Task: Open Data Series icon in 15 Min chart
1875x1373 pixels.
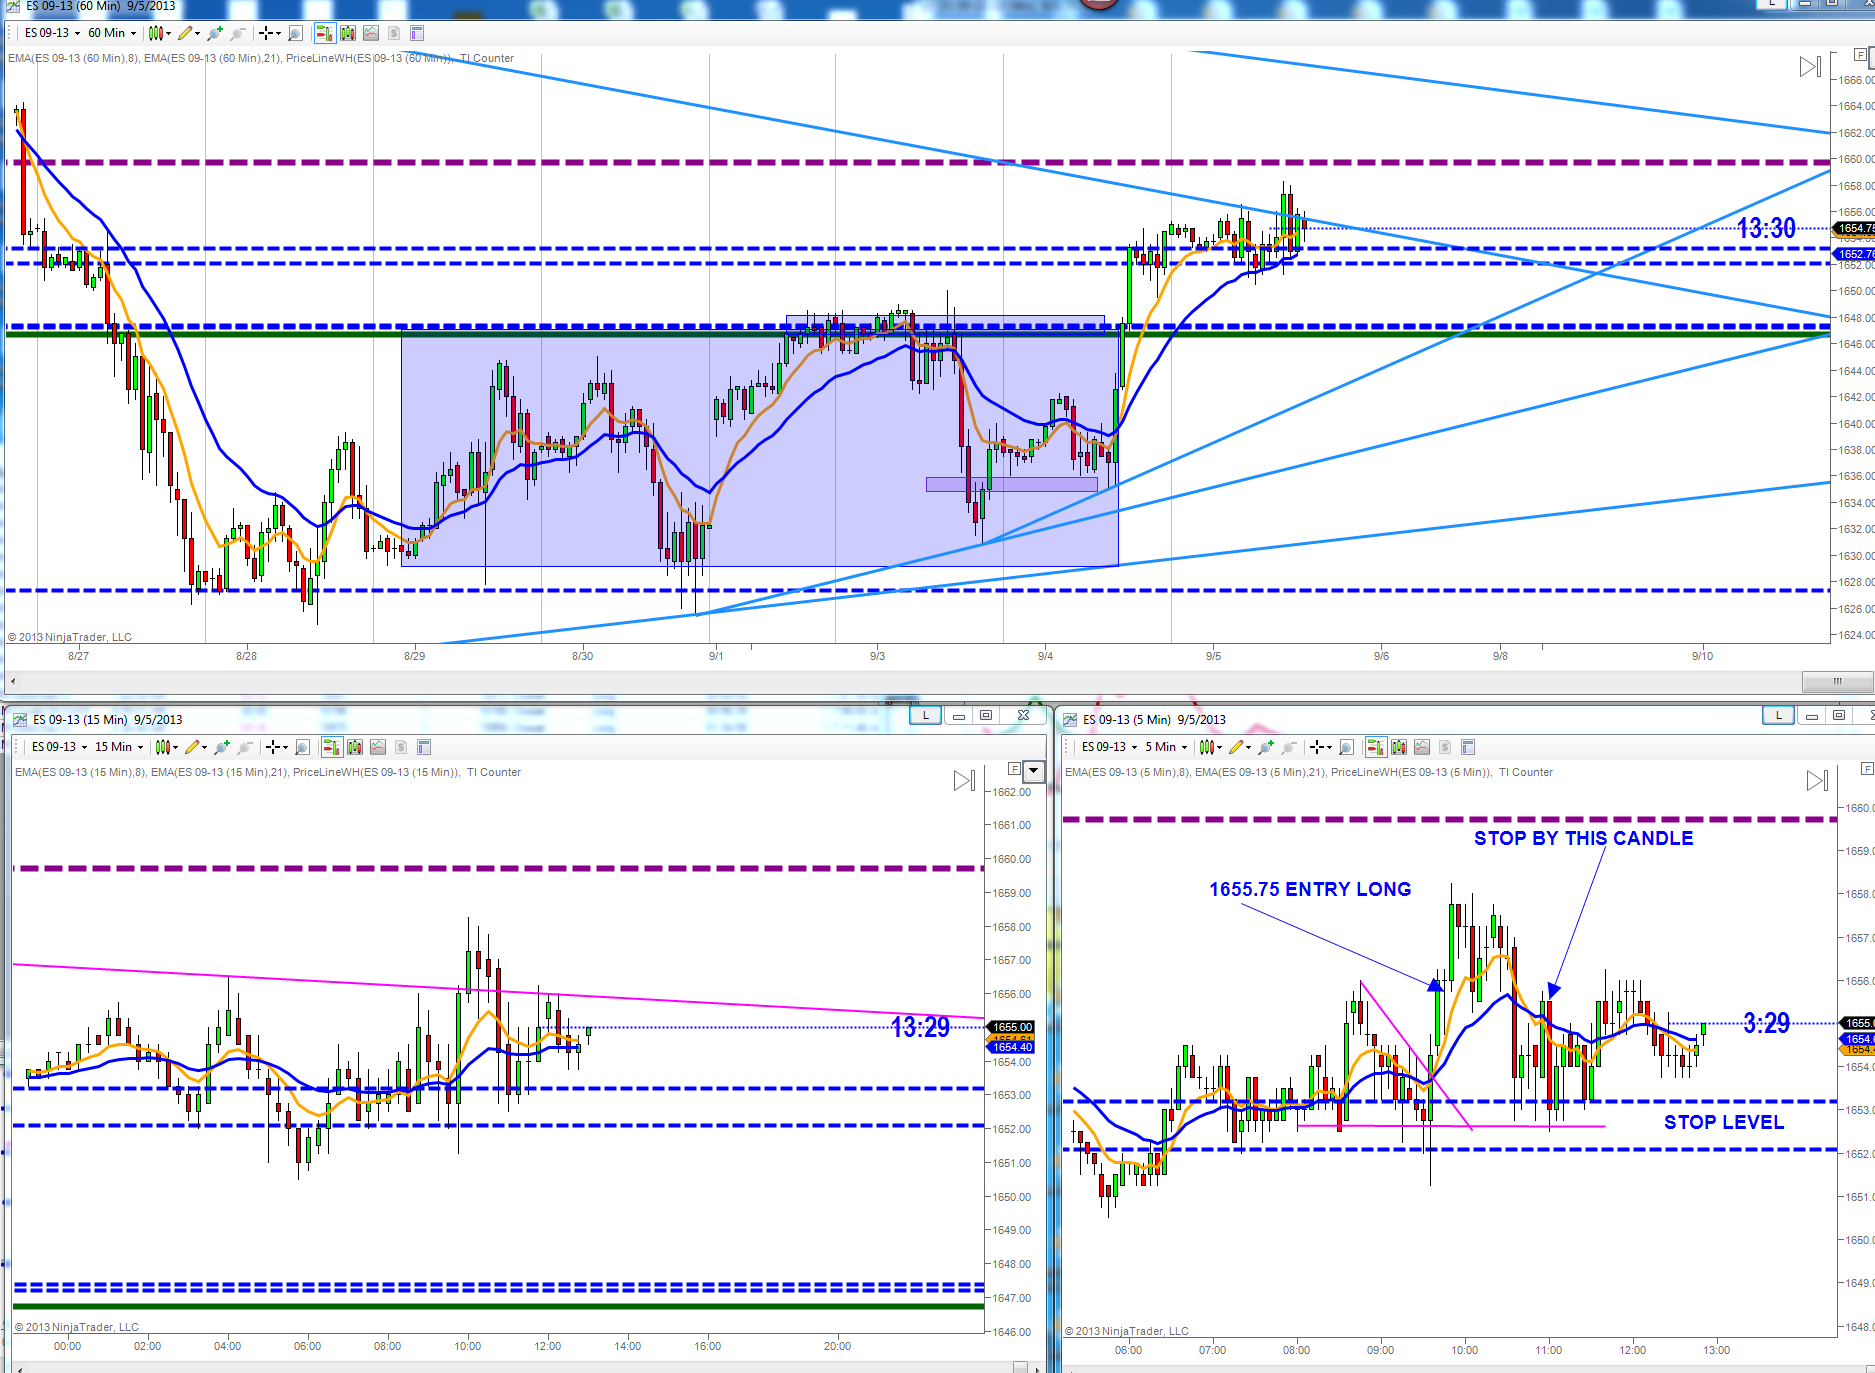Action: pyautogui.click(x=355, y=747)
